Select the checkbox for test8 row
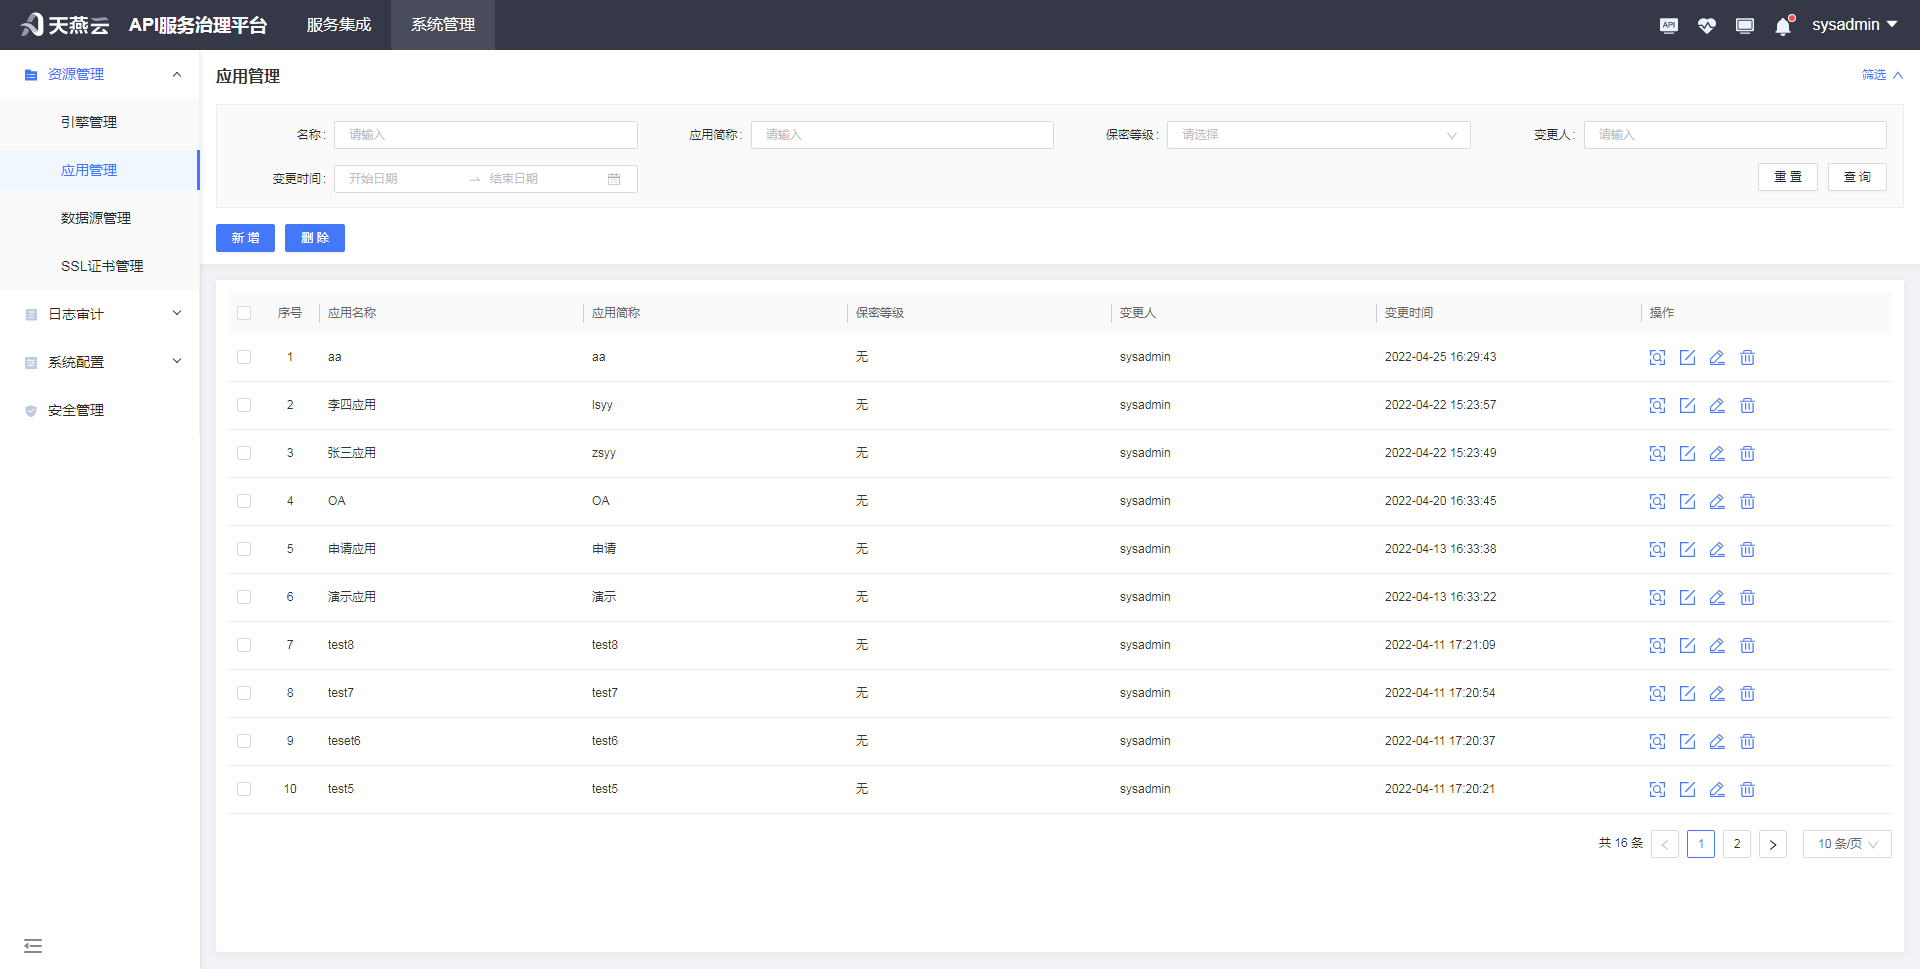1920x969 pixels. [244, 645]
